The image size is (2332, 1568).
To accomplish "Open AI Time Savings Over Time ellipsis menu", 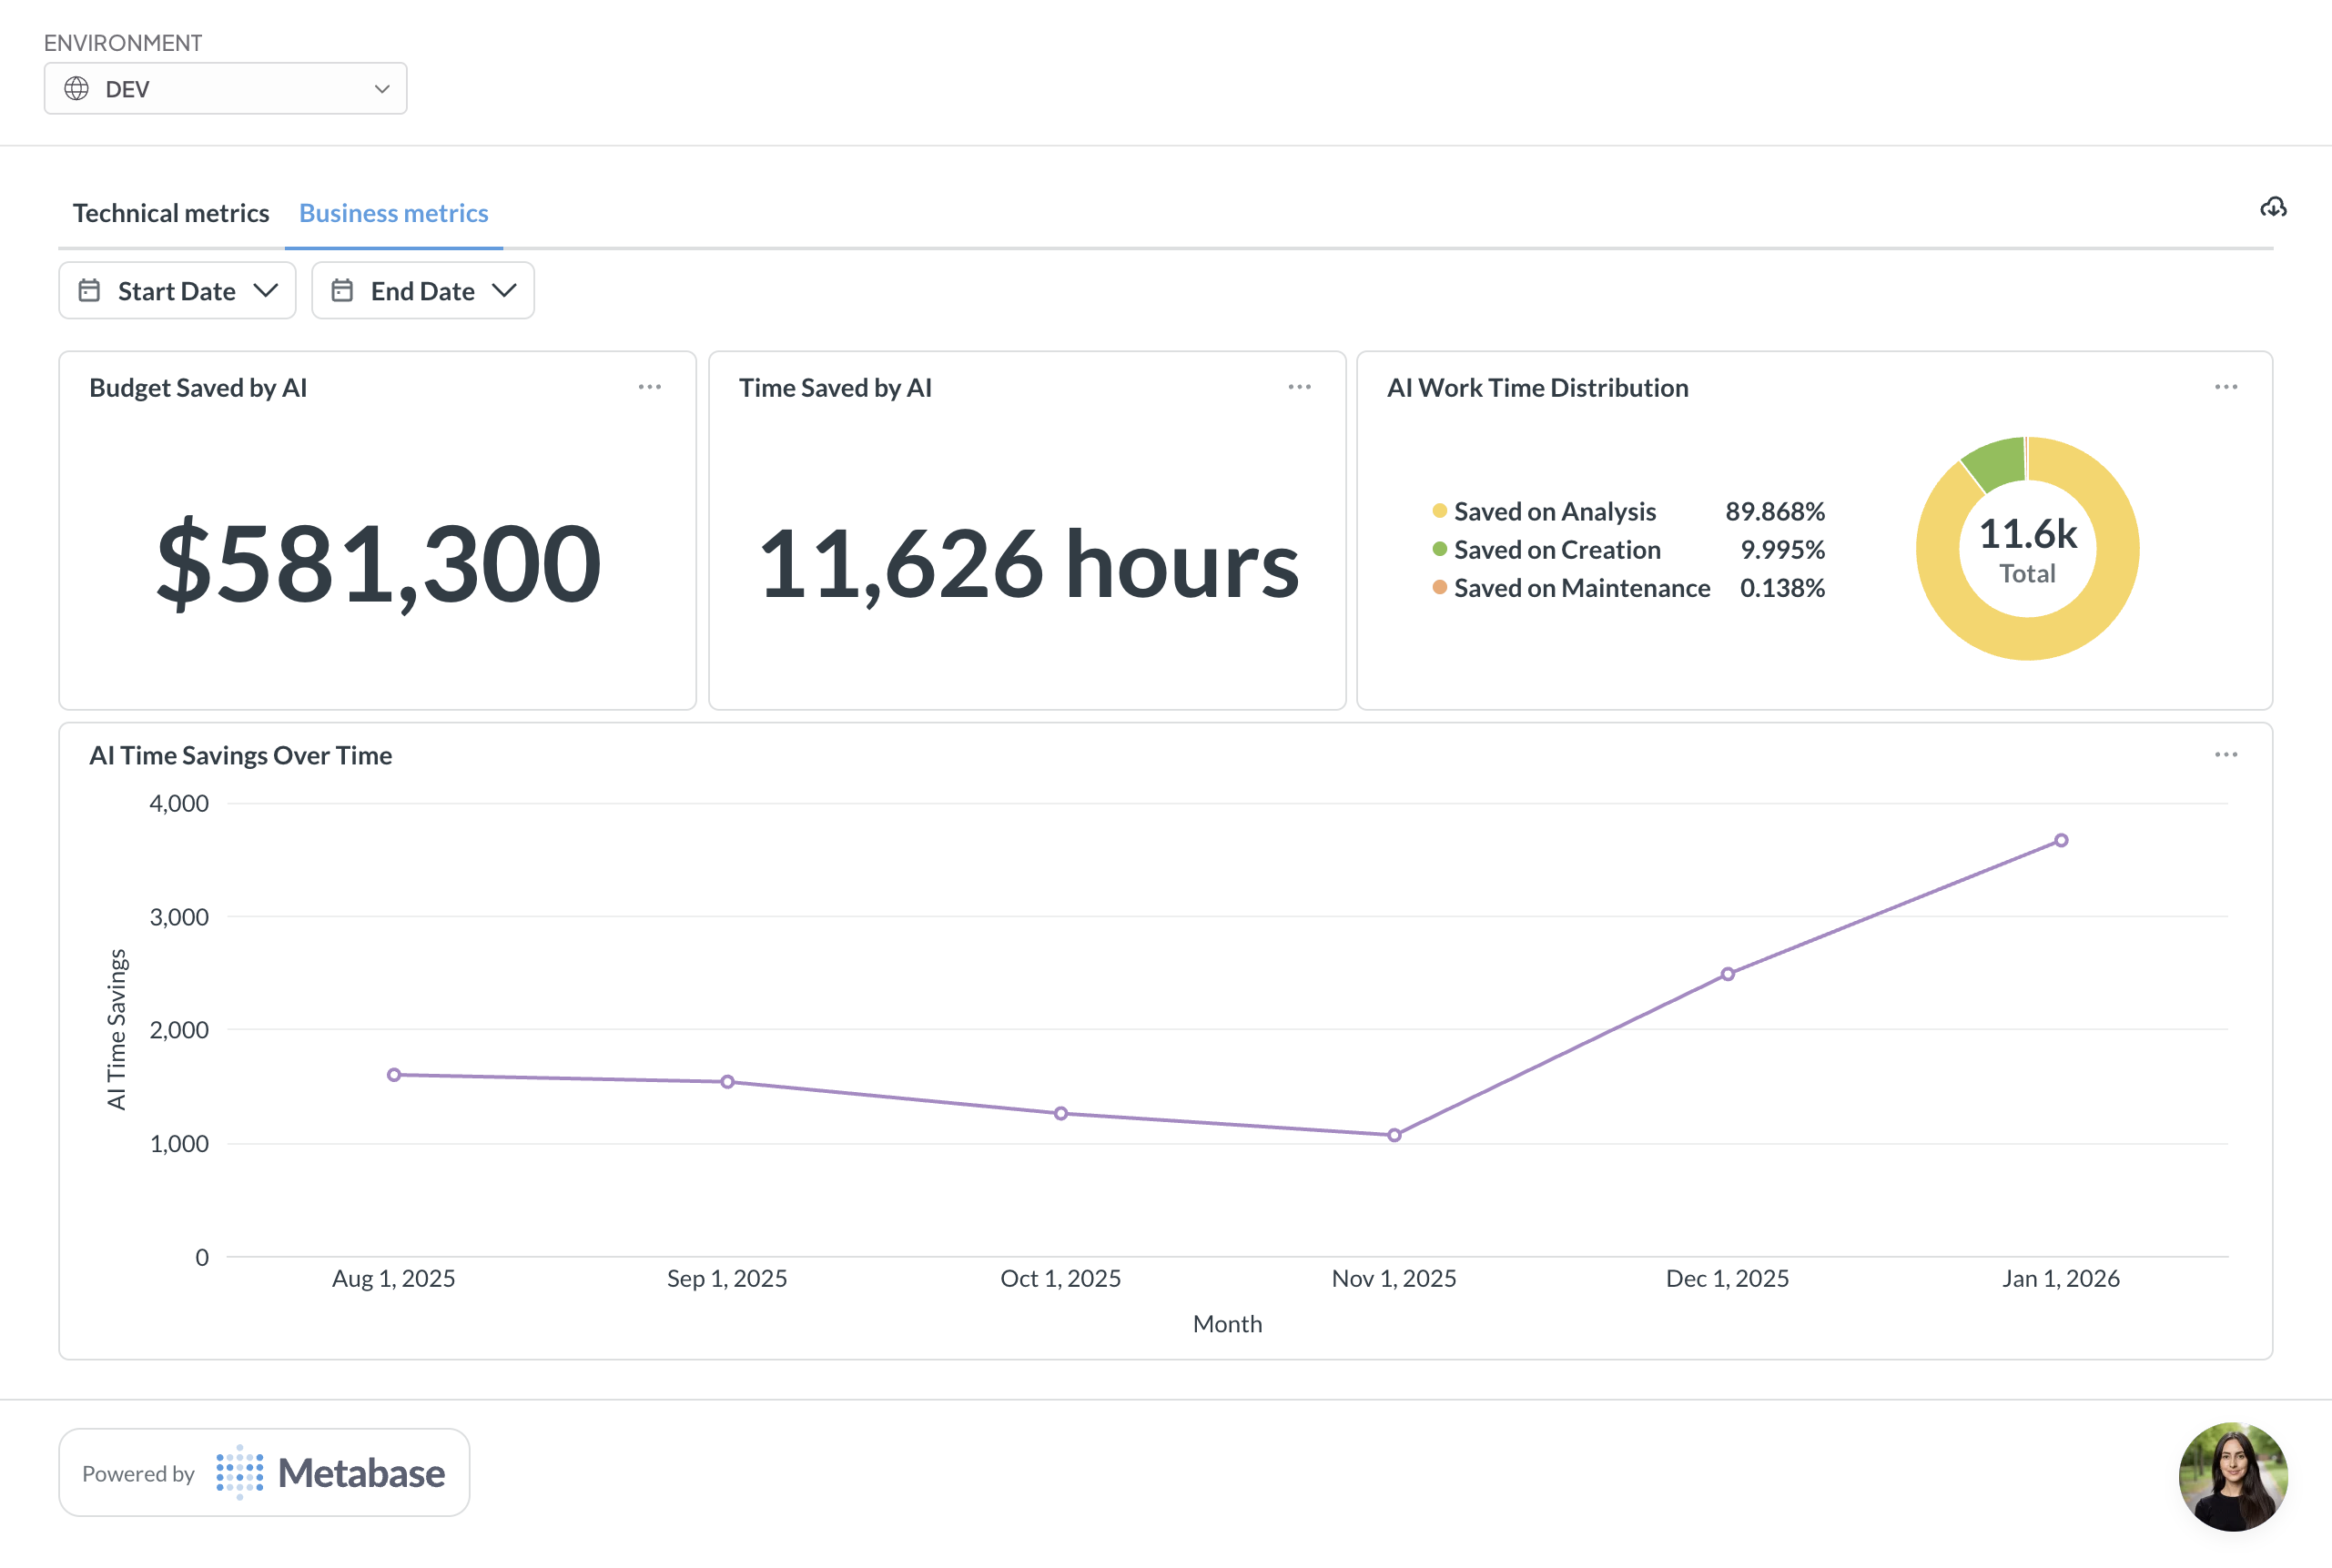I will point(2225,755).
